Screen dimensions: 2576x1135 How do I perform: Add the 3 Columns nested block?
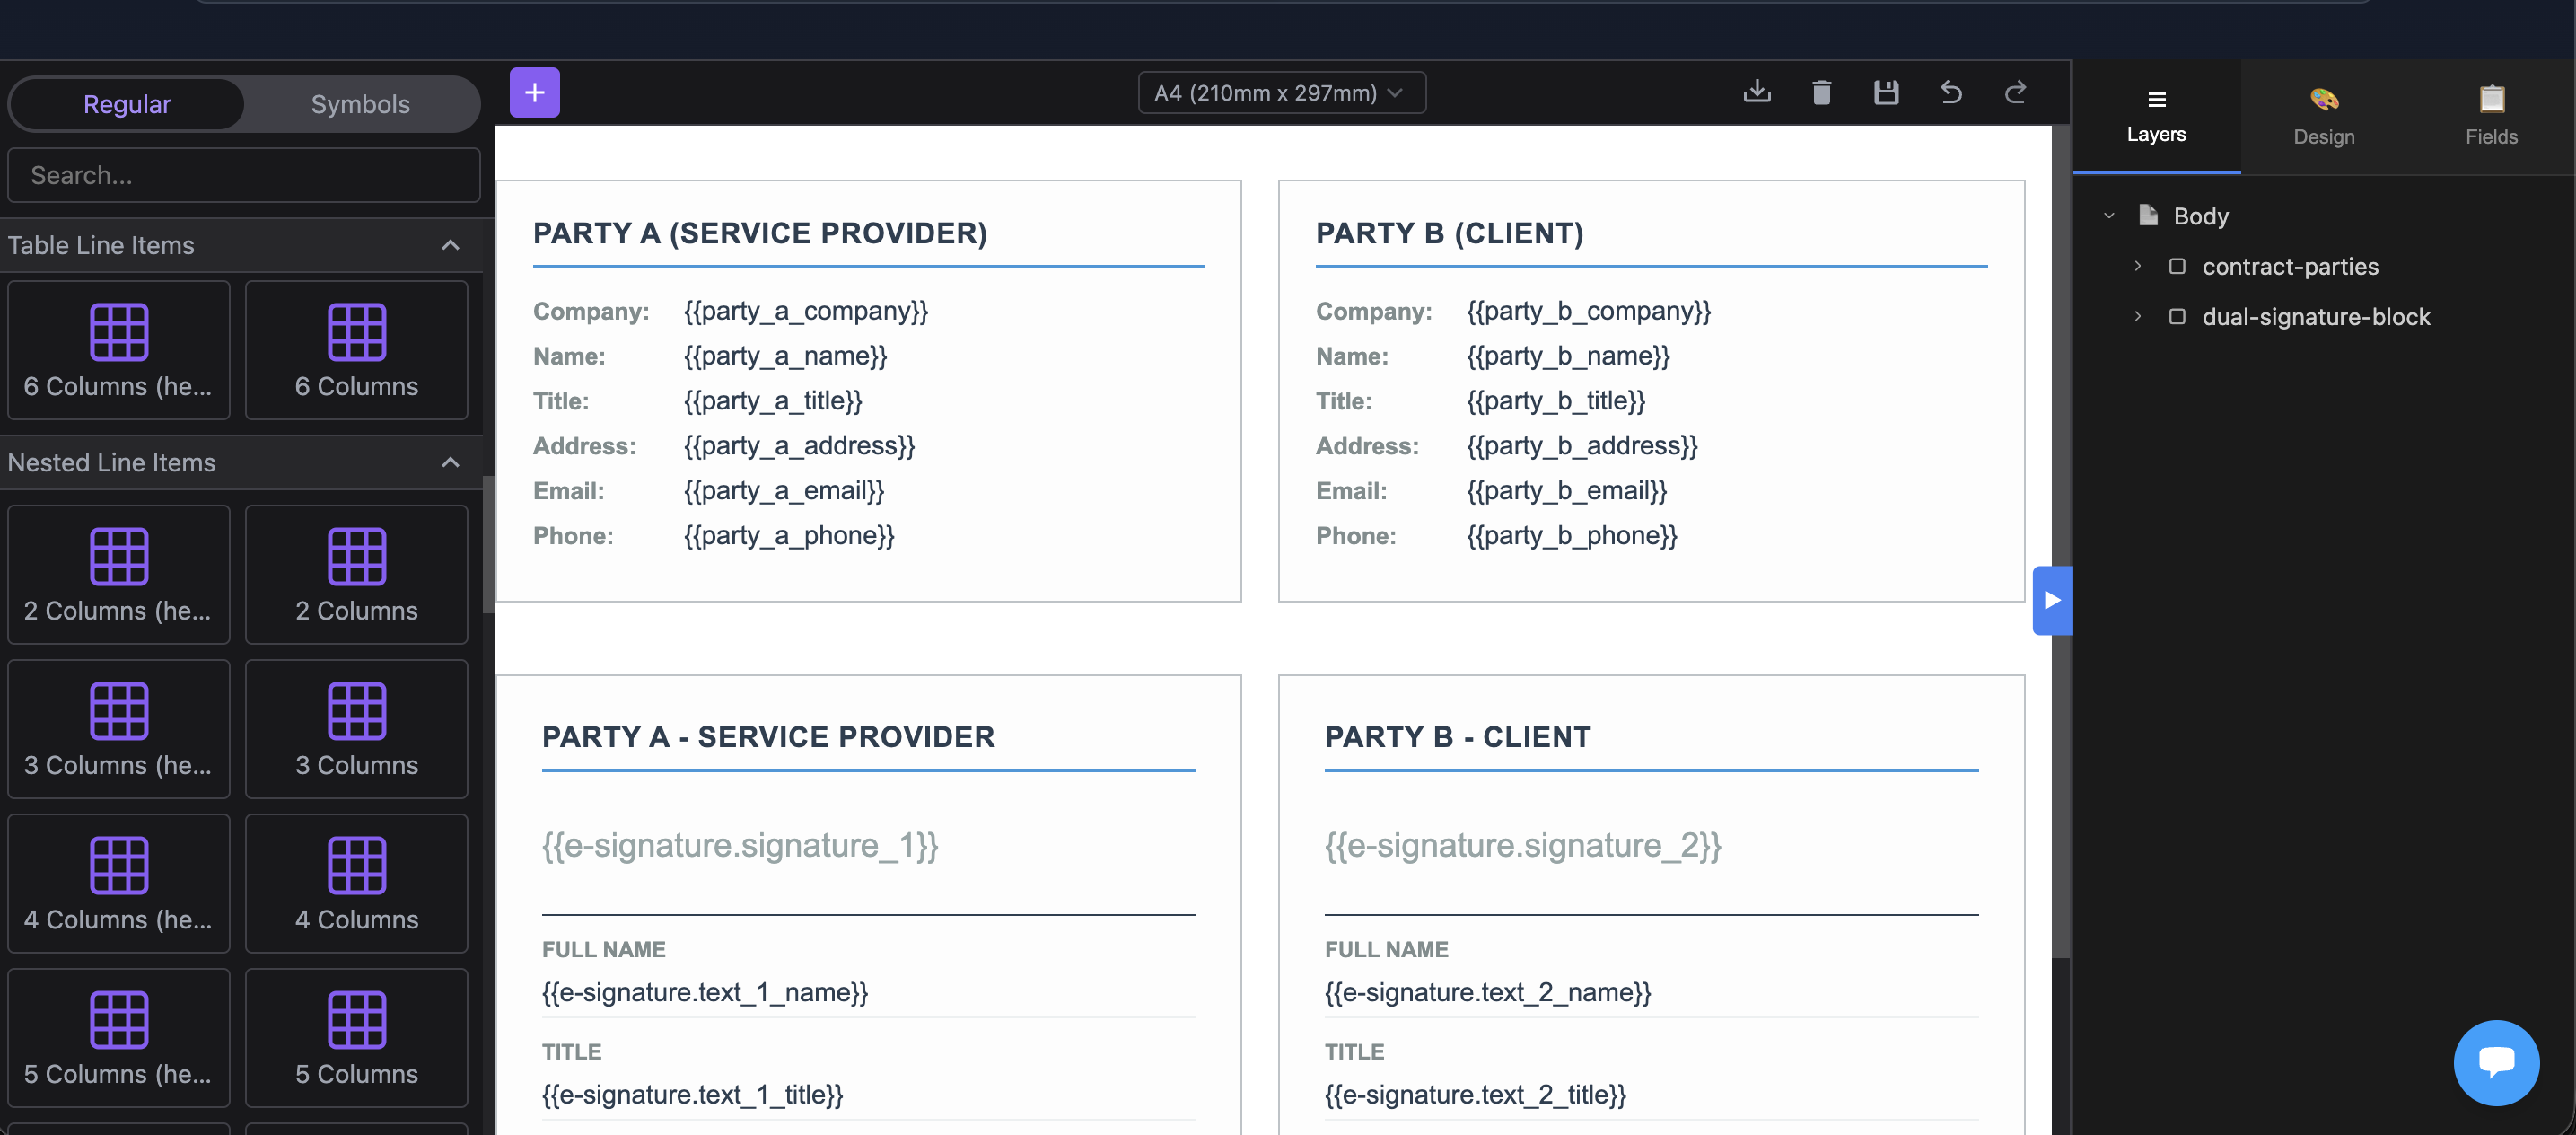point(356,728)
